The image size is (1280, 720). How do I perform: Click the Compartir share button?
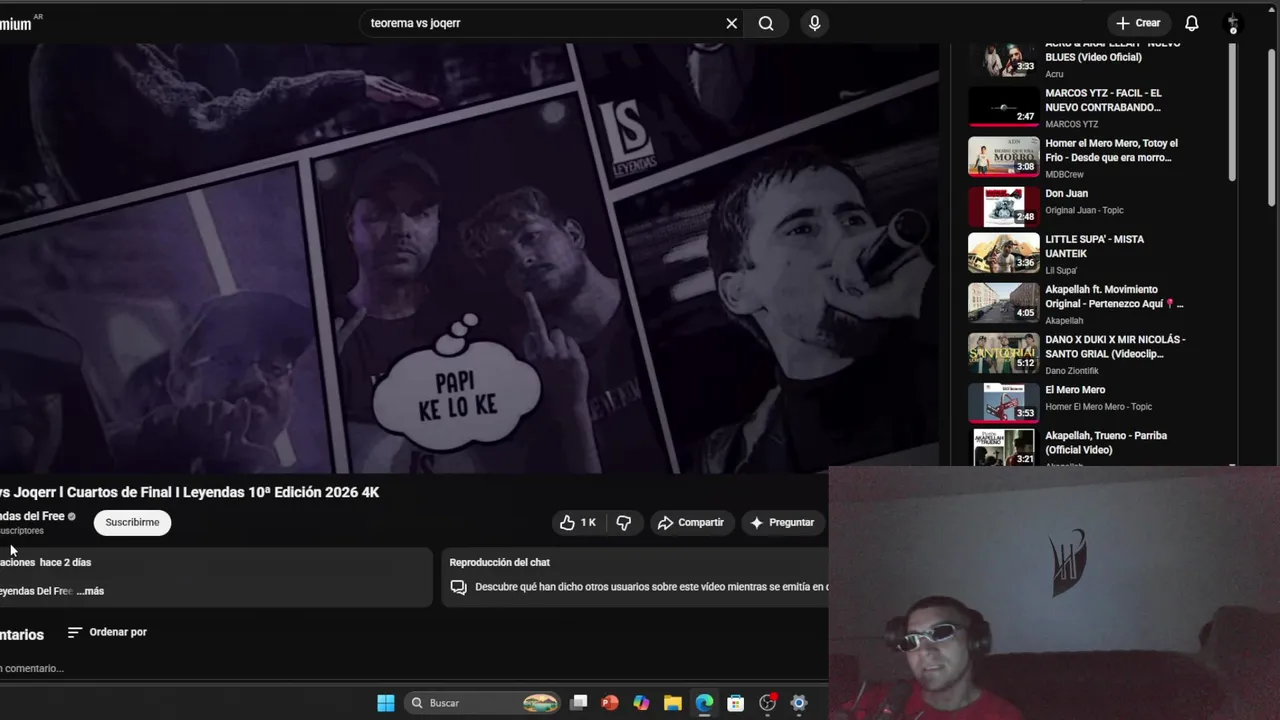[x=691, y=522]
